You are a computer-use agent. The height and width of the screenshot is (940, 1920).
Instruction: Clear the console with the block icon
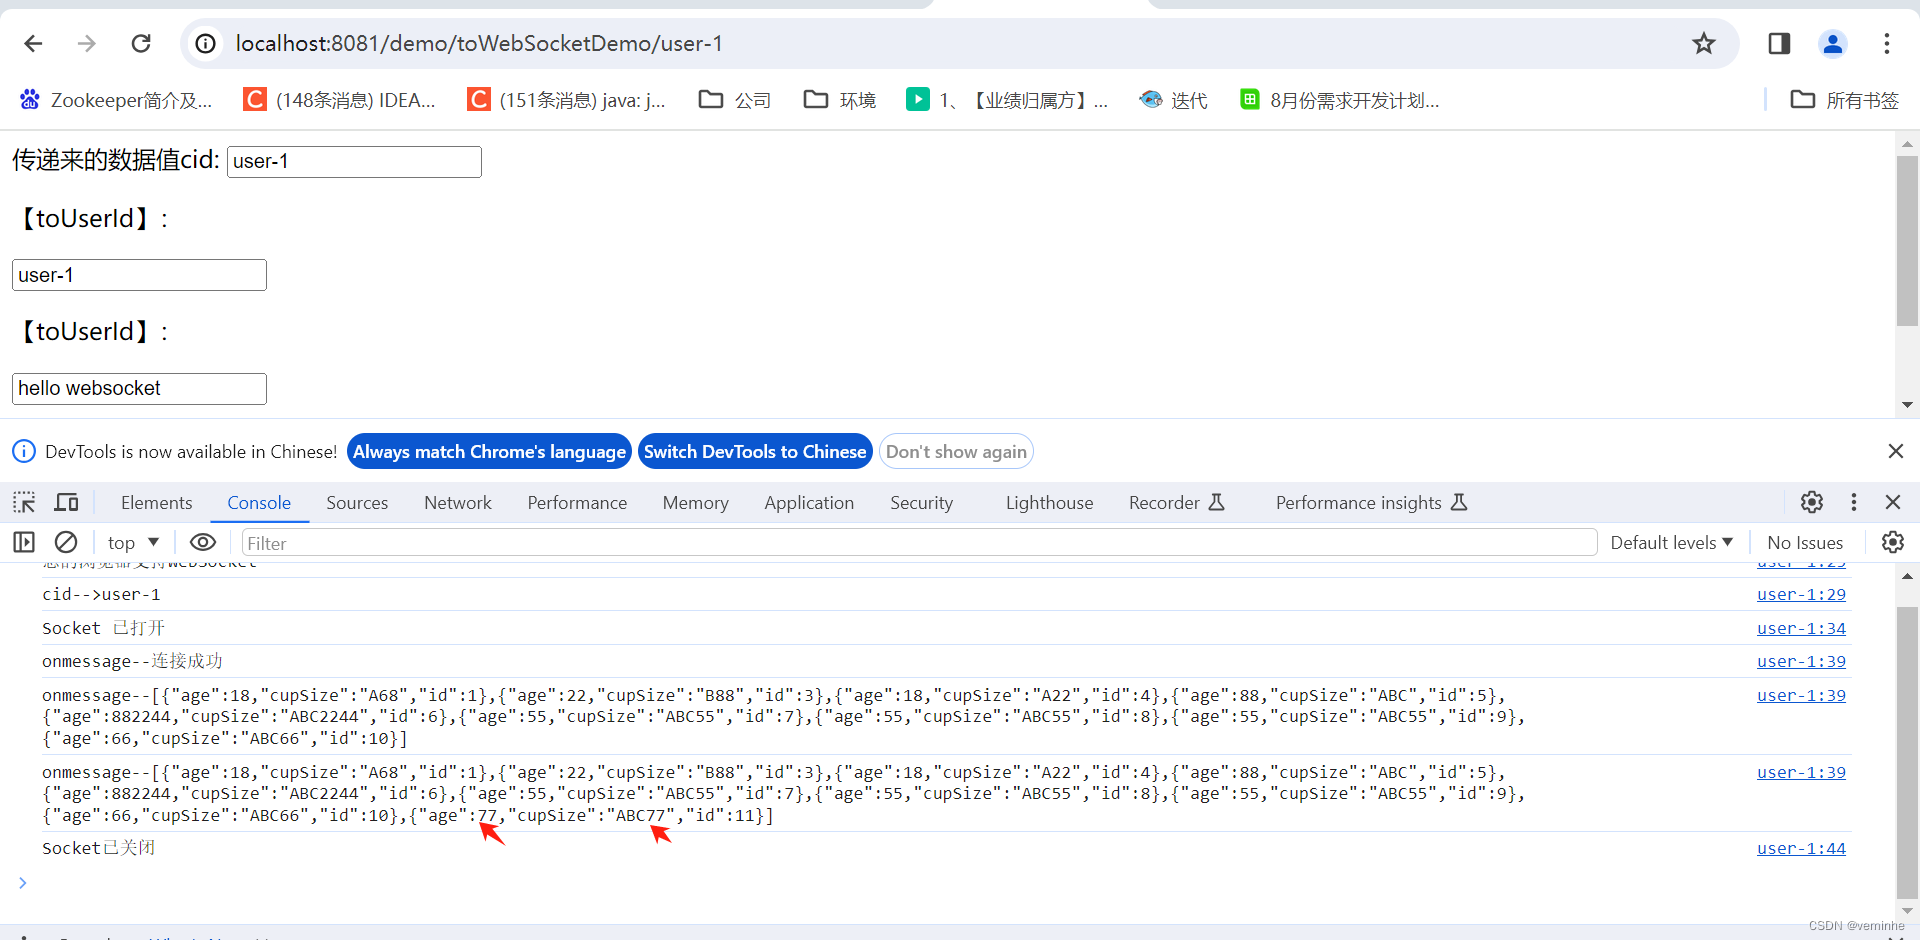pos(65,542)
